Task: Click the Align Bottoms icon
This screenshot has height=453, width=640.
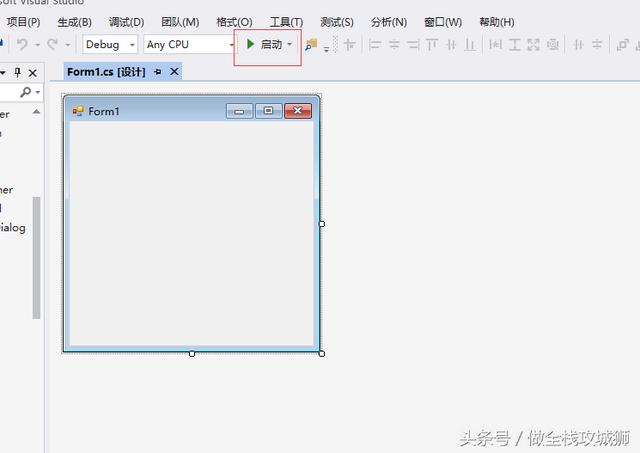Action: pos(470,44)
